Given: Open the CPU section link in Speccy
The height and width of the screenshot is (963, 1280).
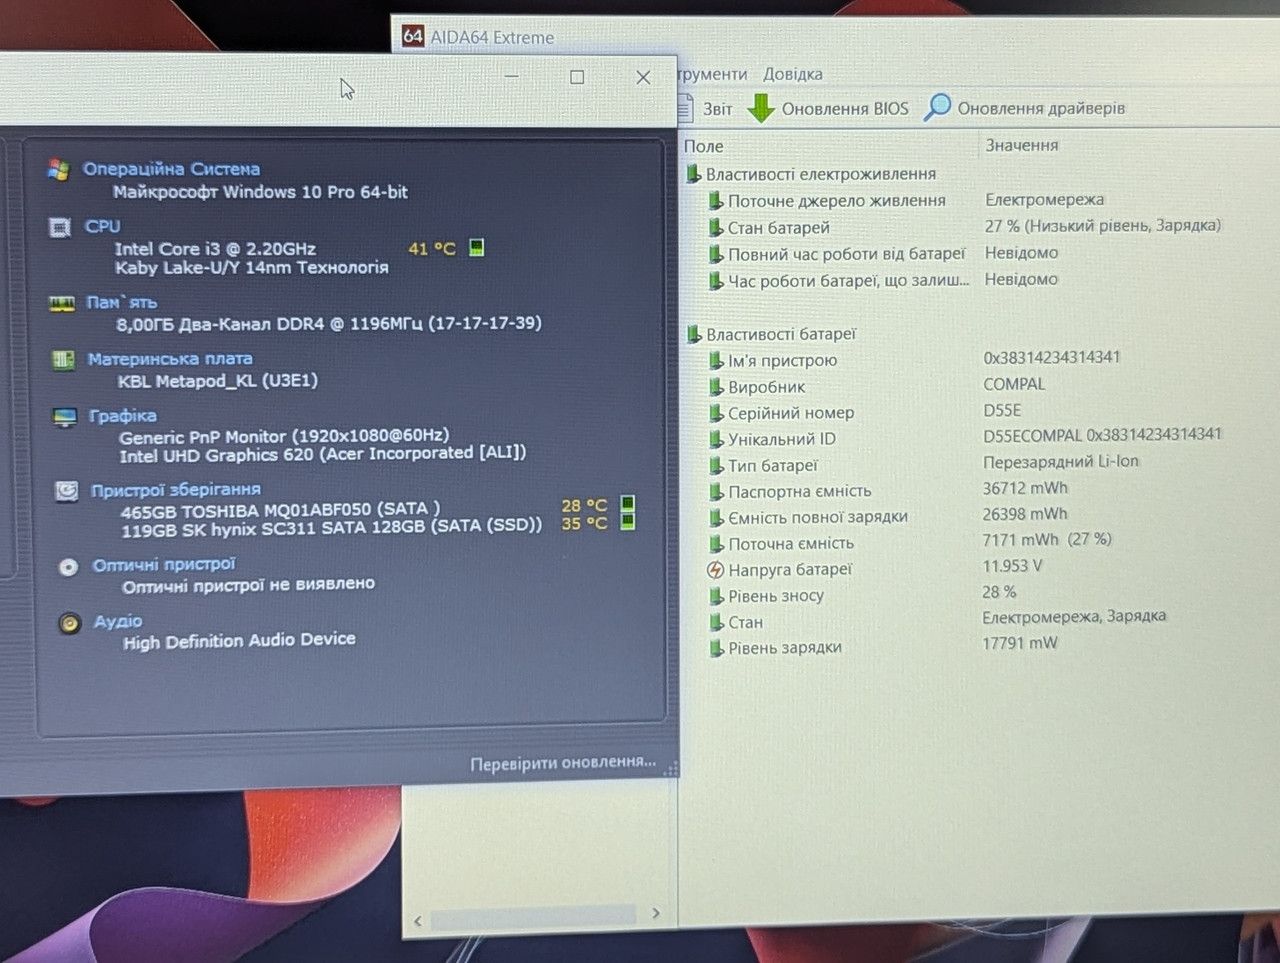Looking at the screenshot, I should pyautogui.click(x=103, y=227).
